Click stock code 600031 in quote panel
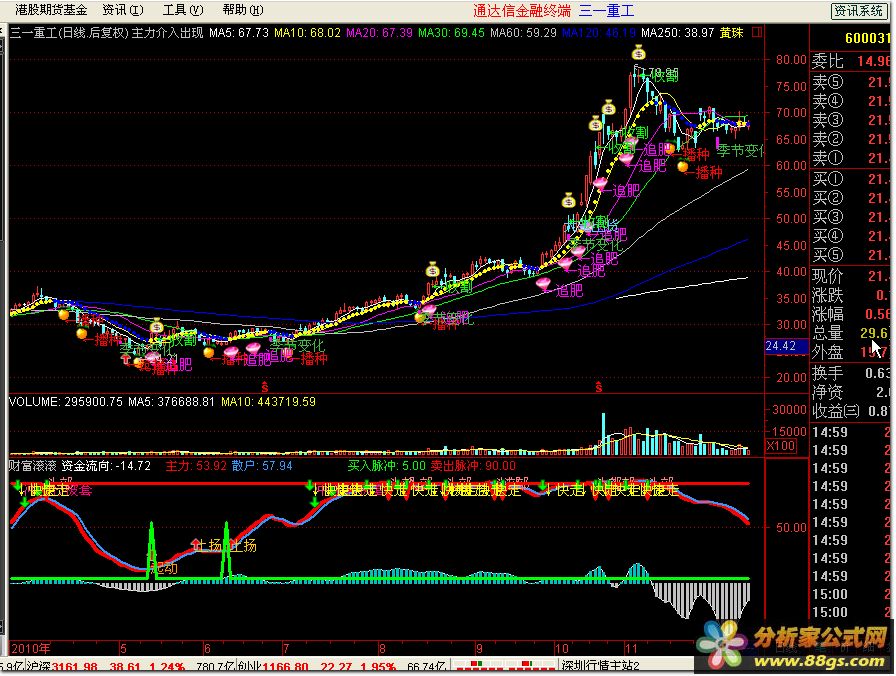Image resolution: width=896 pixels, height=676 pixels. tap(867, 38)
